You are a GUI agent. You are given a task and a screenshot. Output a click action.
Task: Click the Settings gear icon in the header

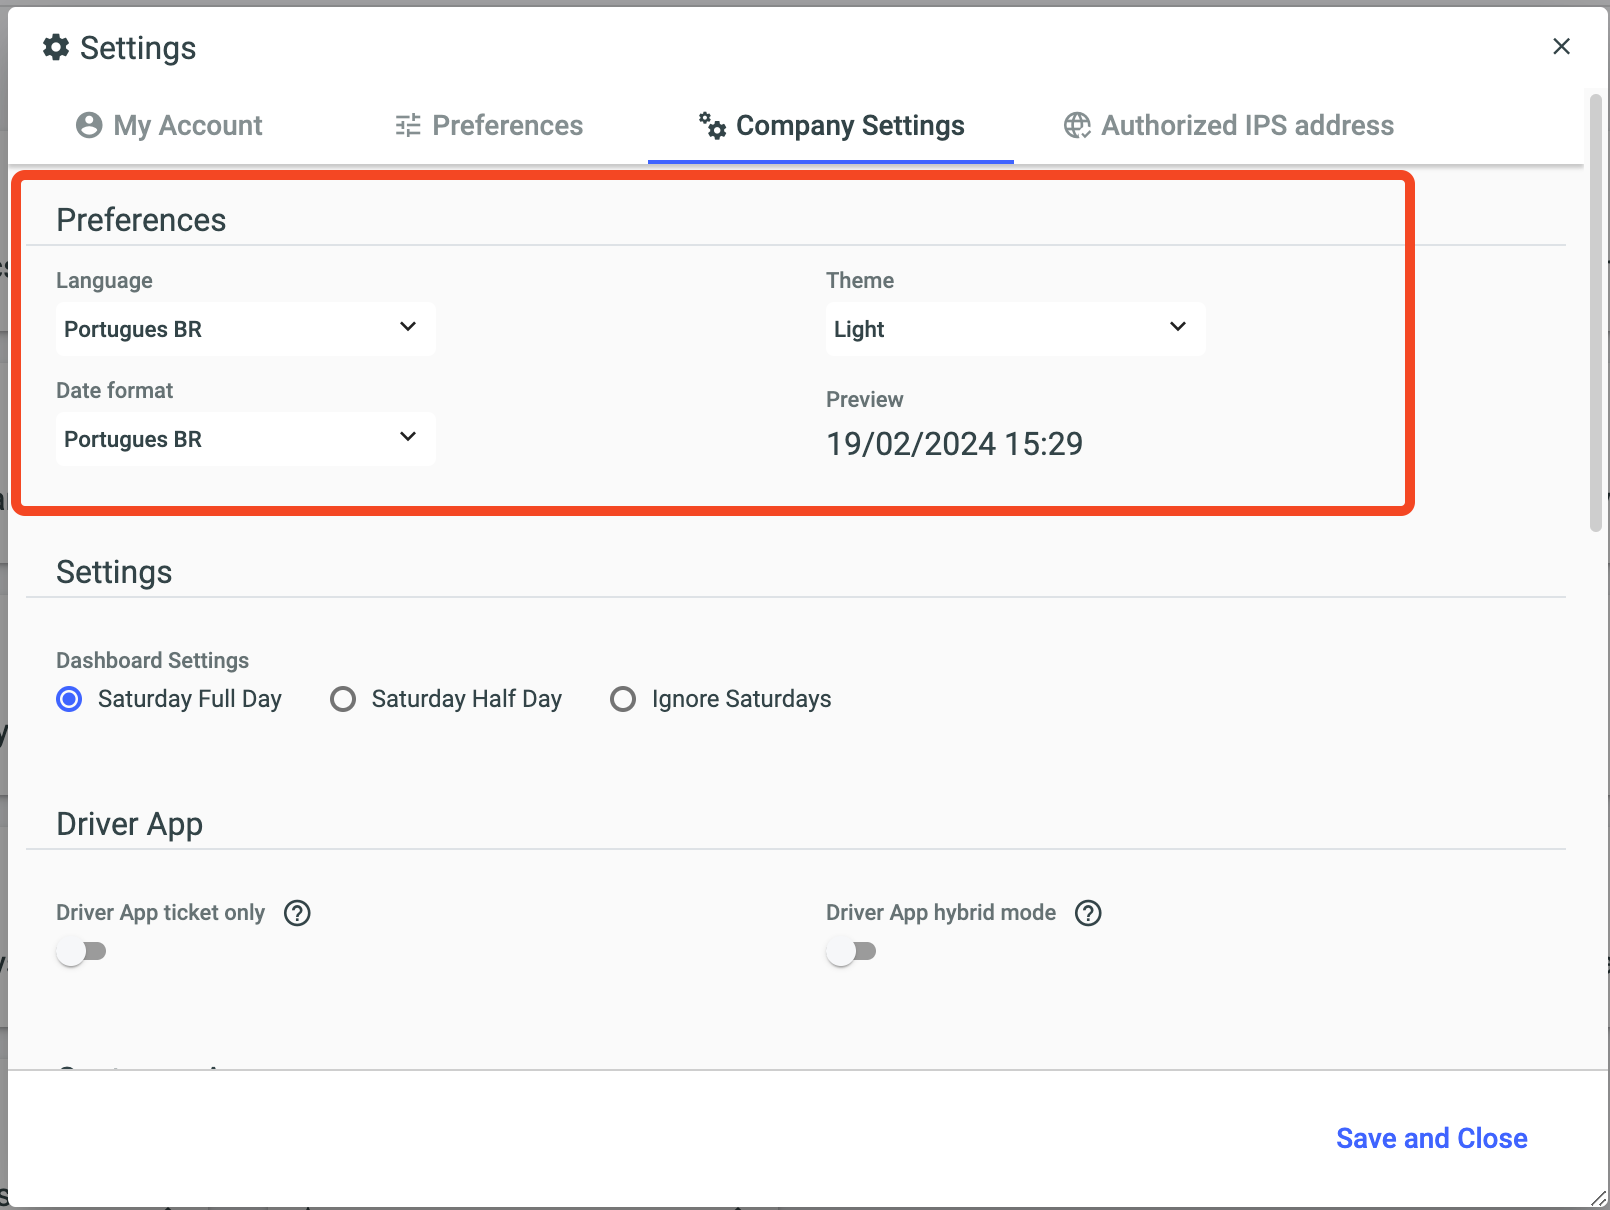coord(56,47)
